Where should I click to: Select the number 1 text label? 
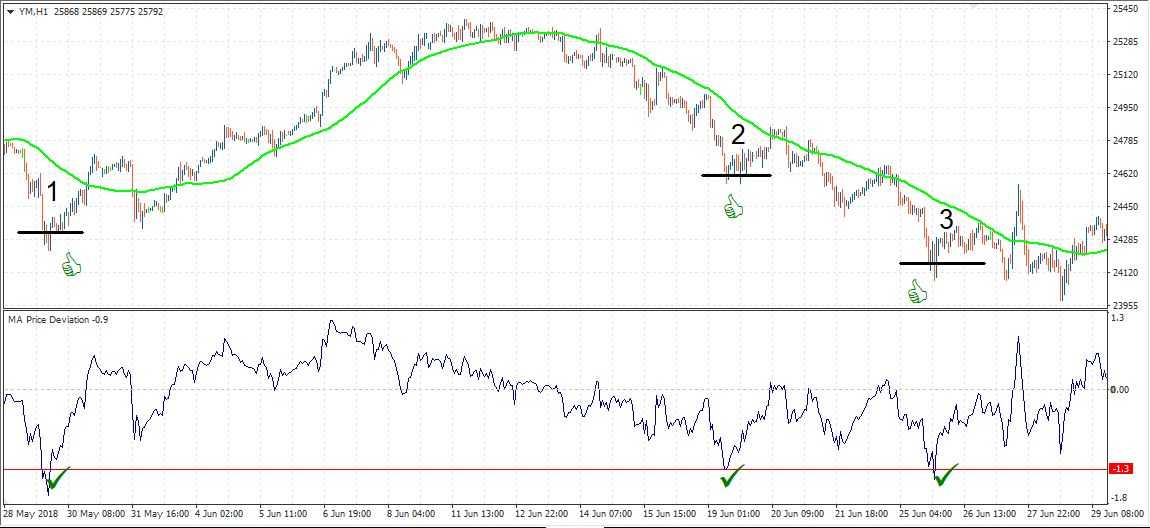click(x=53, y=193)
